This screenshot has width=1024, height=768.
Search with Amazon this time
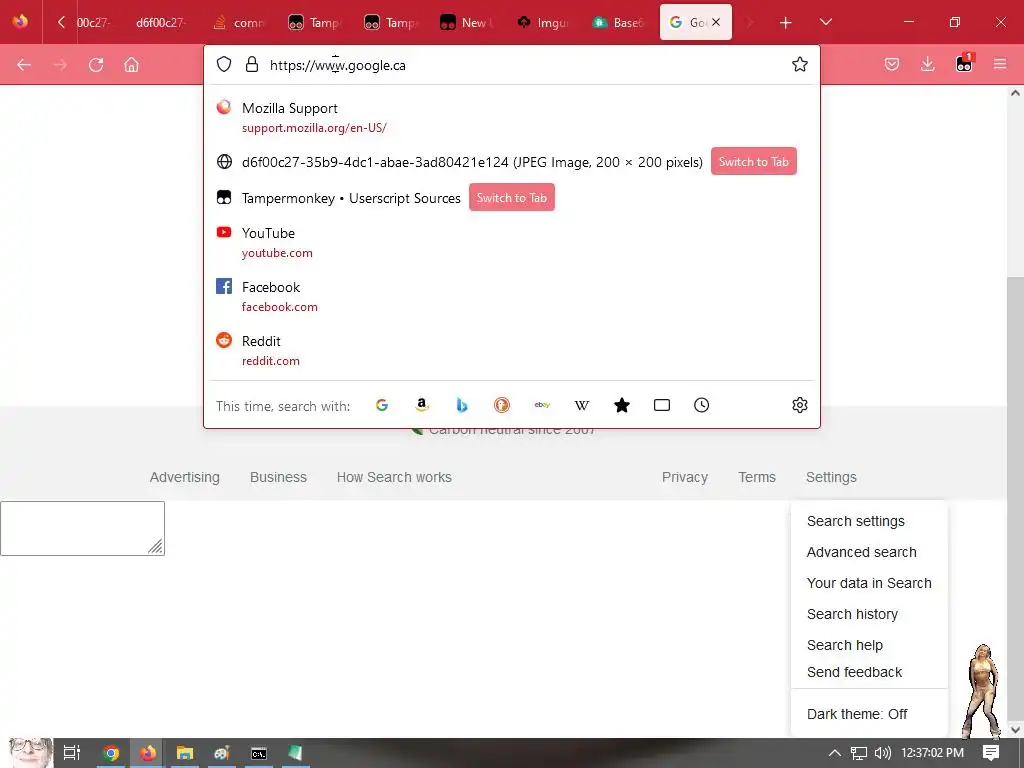pos(422,405)
